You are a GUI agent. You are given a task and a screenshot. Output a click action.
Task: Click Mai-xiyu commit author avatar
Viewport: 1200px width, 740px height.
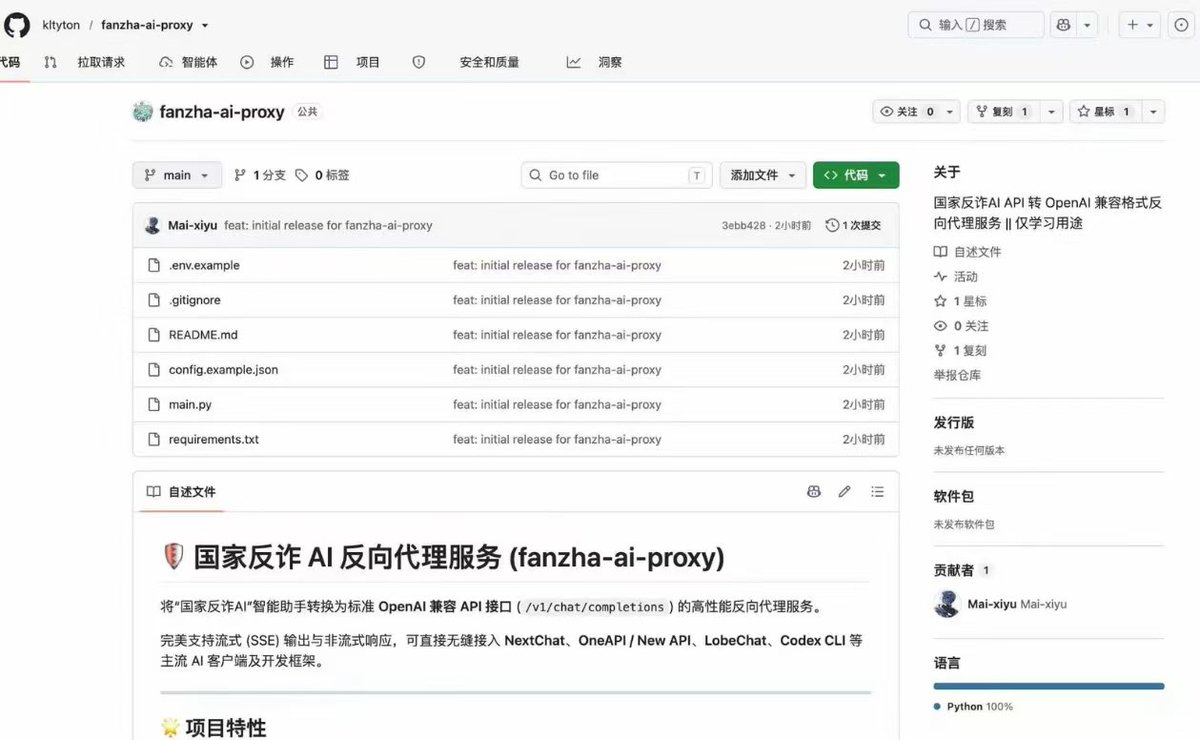pyautogui.click(x=152, y=225)
